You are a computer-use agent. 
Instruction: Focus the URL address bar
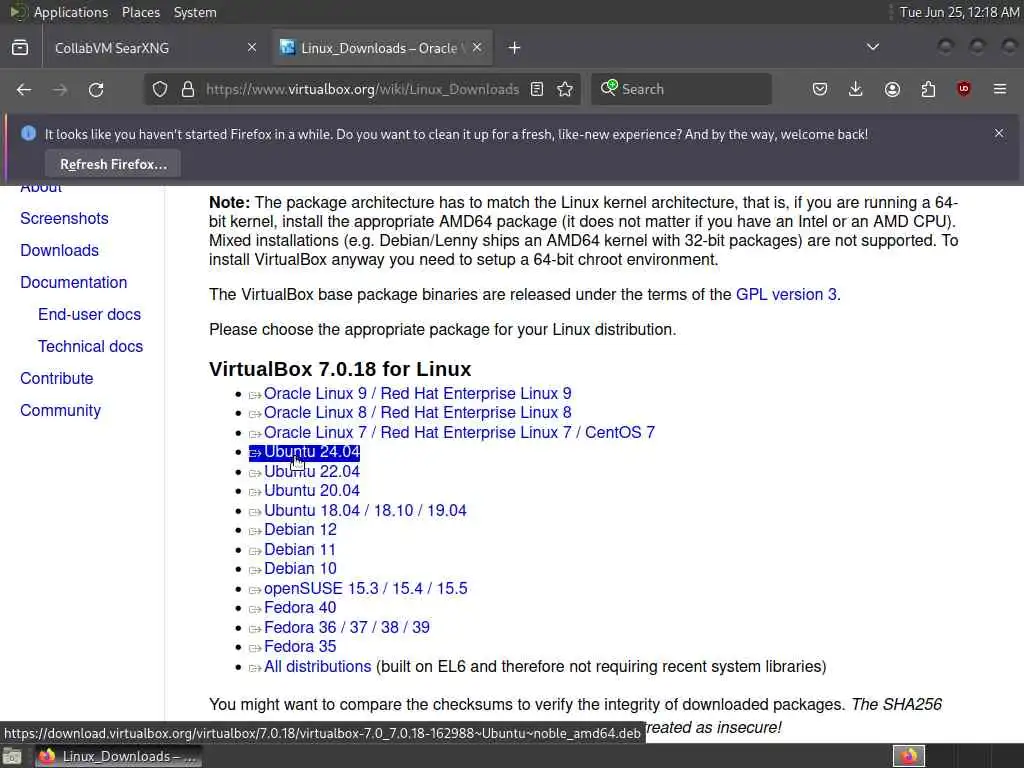point(362,89)
